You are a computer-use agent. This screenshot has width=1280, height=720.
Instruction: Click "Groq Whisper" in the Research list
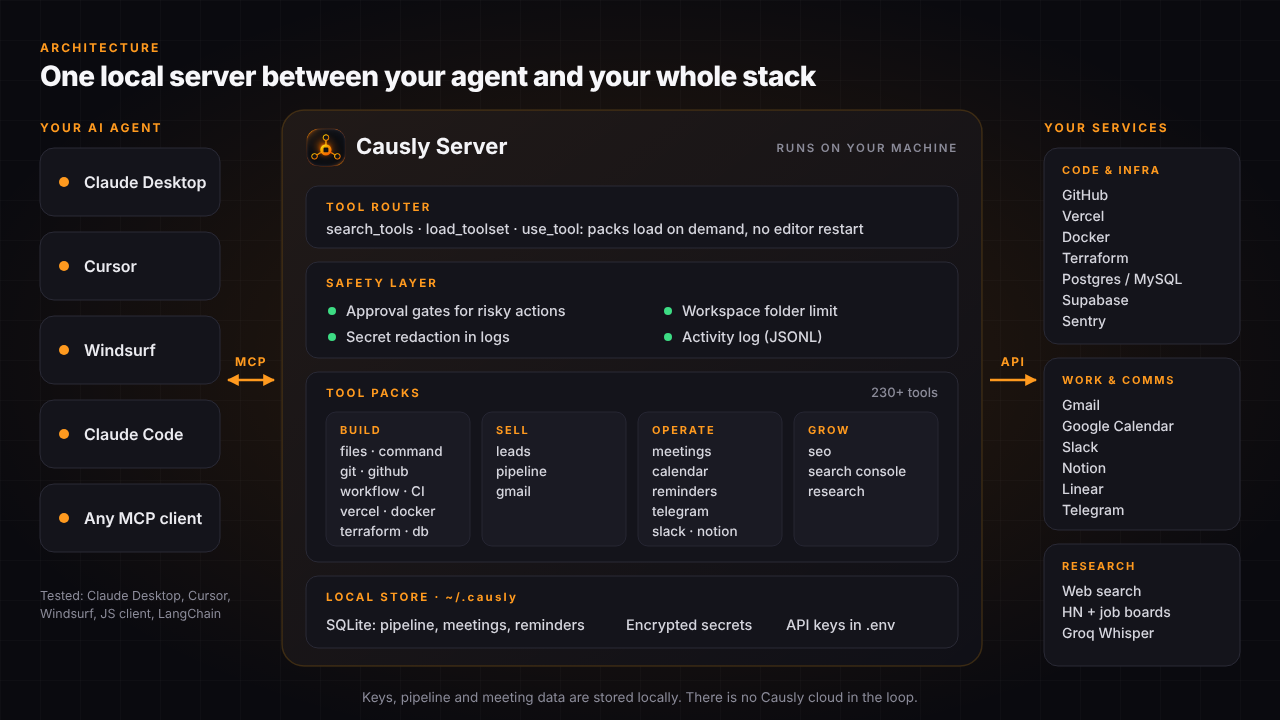coord(1108,633)
